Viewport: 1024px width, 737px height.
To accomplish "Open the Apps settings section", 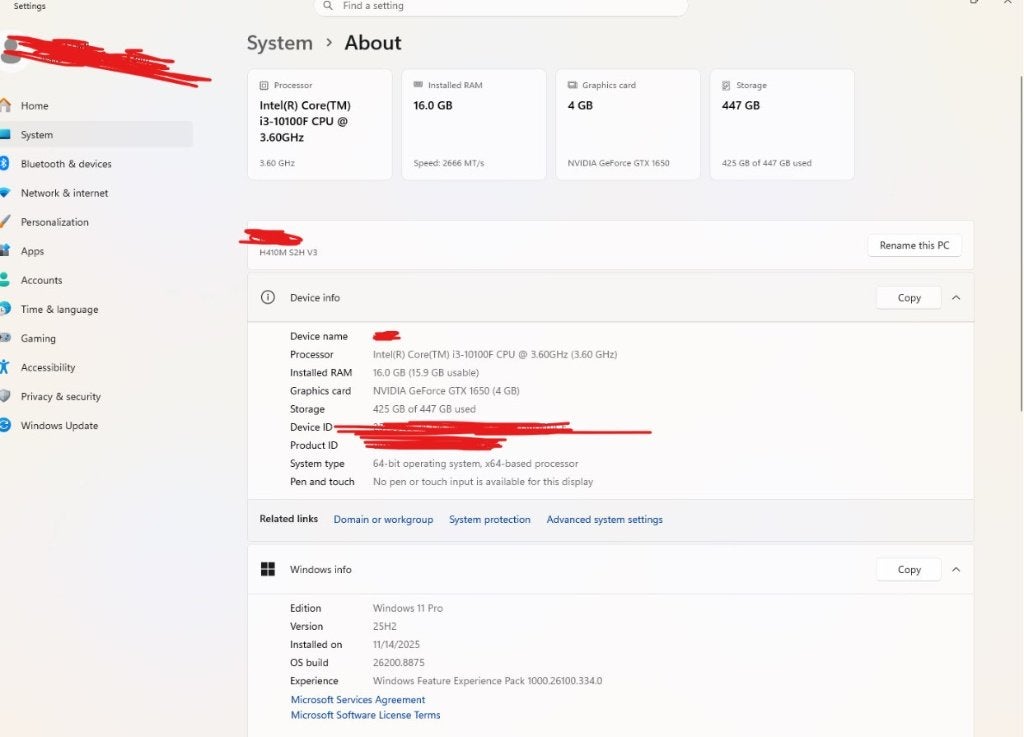I will [32, 251].
